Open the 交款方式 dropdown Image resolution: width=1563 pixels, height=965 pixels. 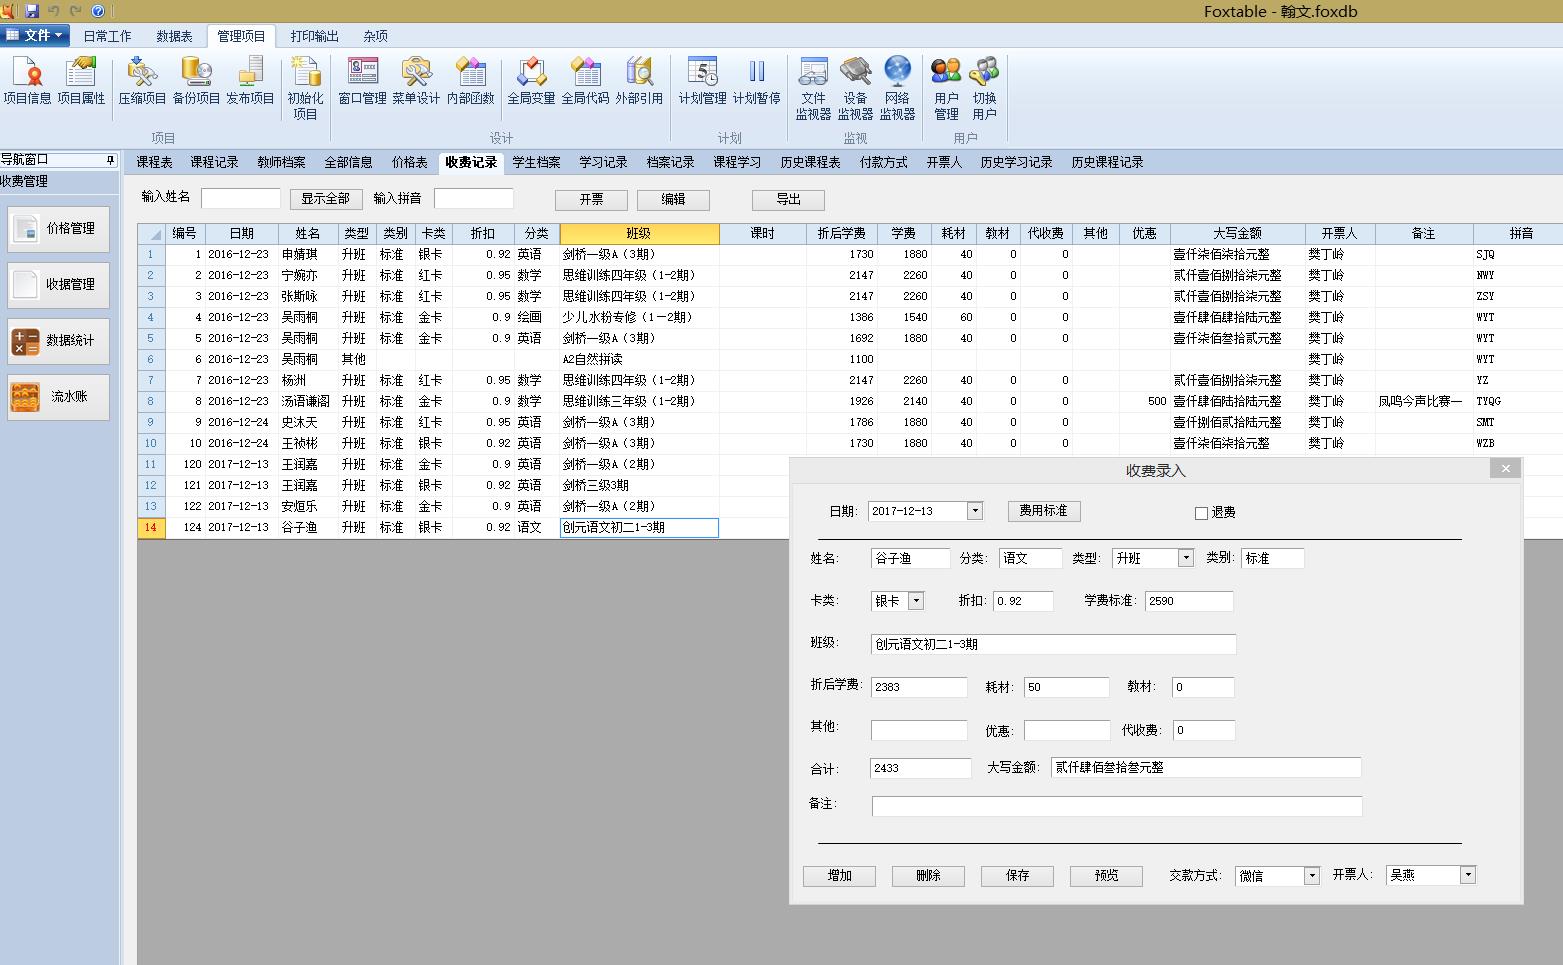coord(1312,876)
